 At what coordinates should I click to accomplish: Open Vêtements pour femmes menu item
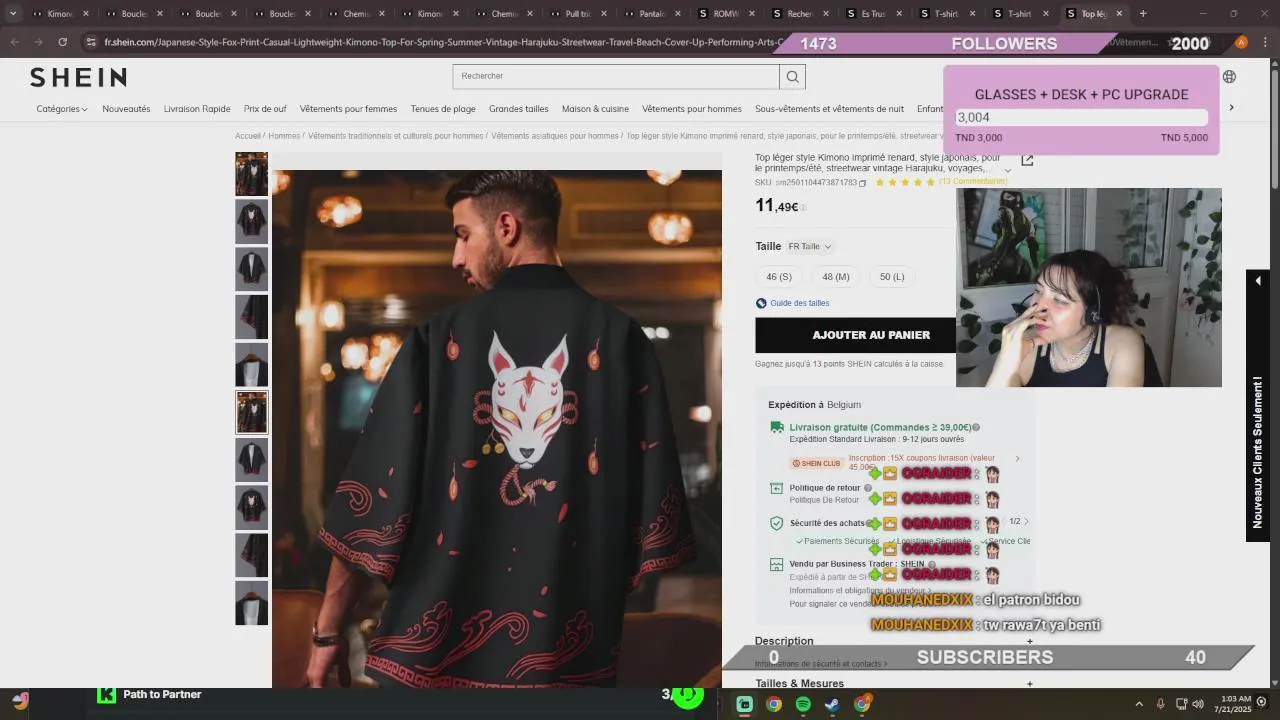(348, 109)
